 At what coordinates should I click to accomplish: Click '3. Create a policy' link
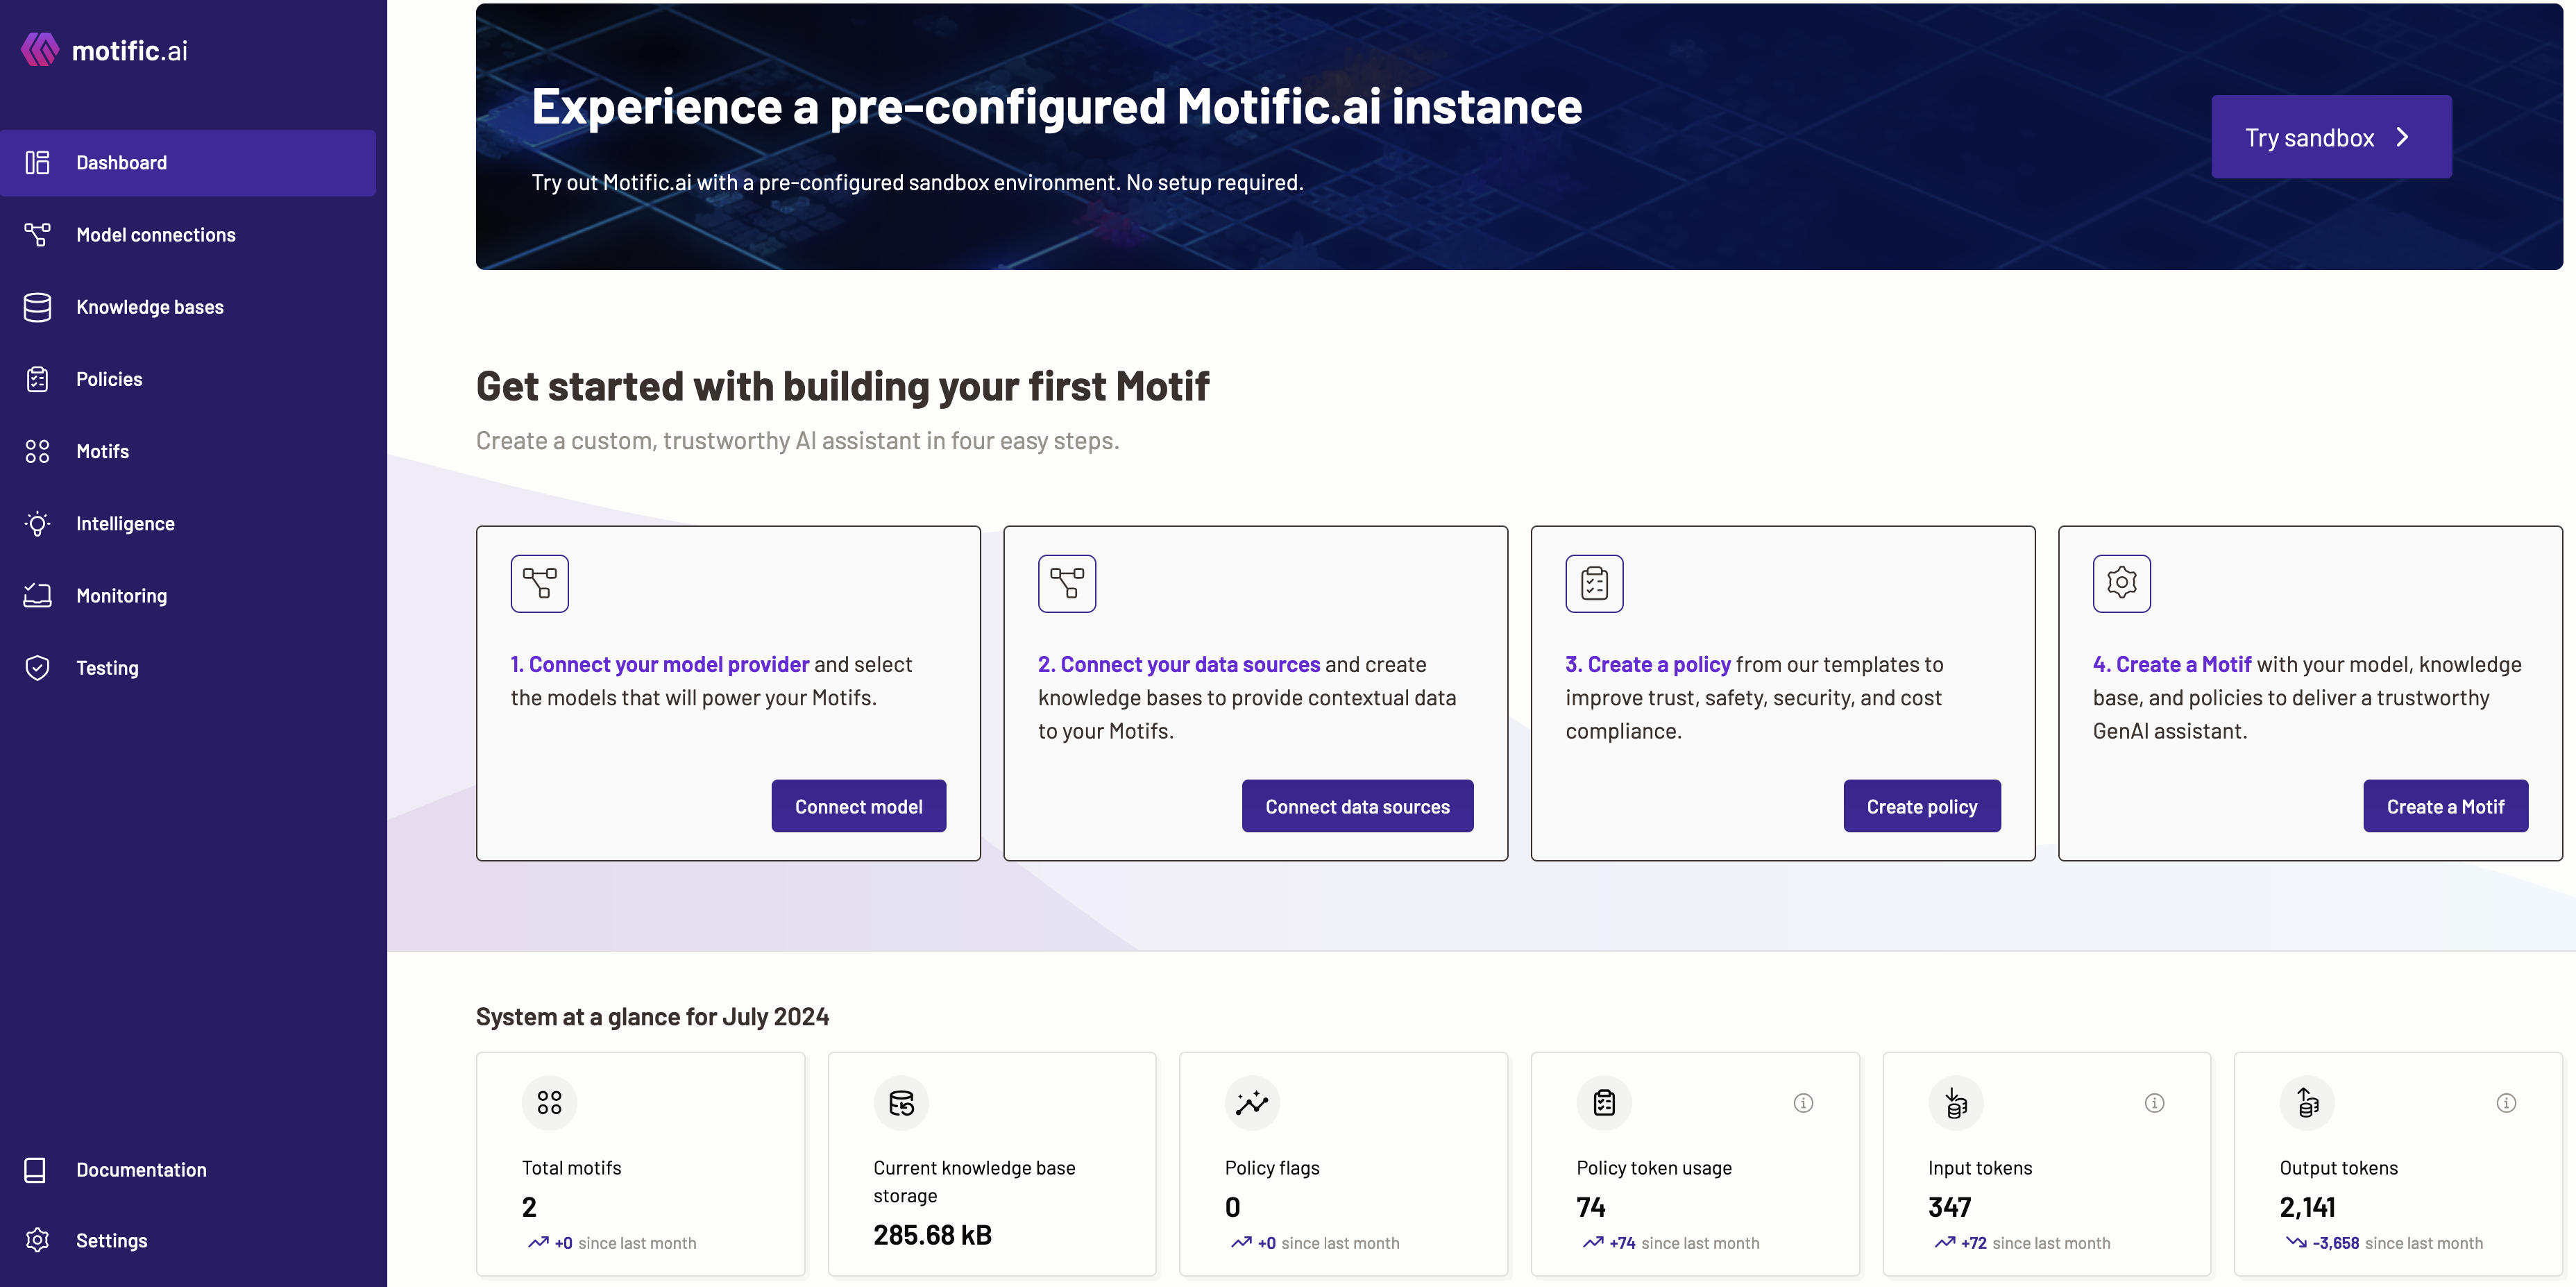[1648, 664]
